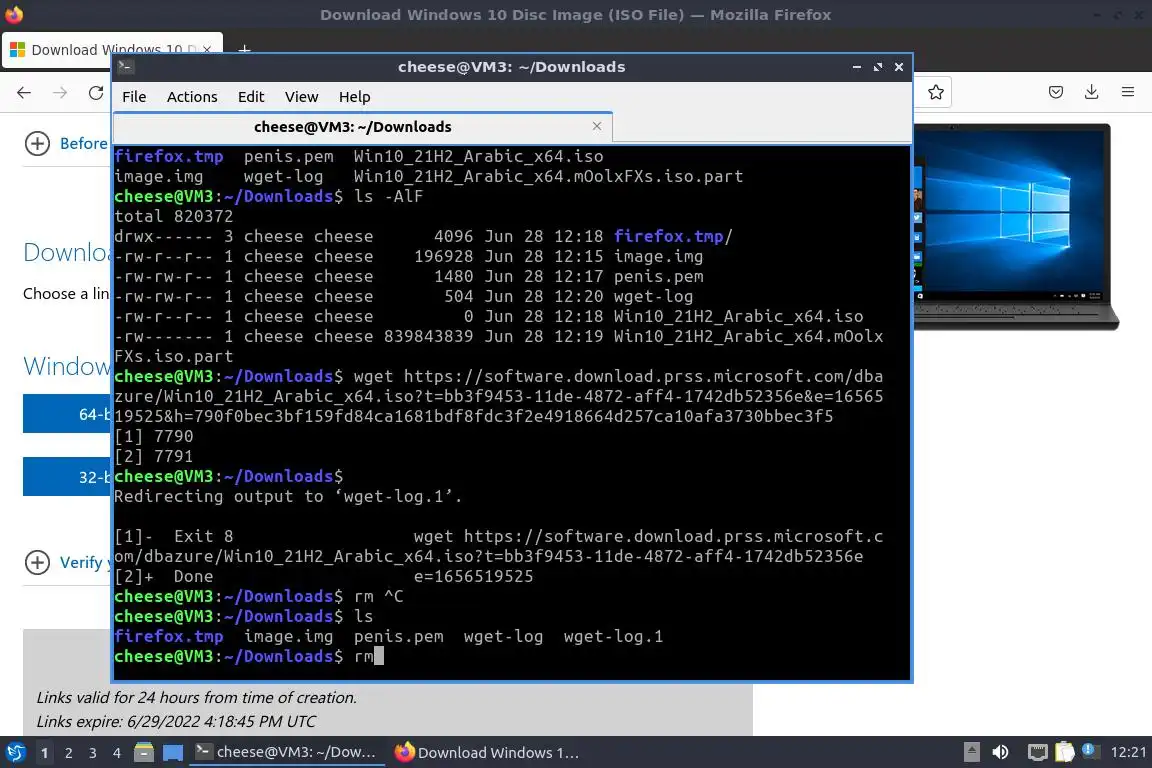Bookmark this page with star icon

coord(935,93)
